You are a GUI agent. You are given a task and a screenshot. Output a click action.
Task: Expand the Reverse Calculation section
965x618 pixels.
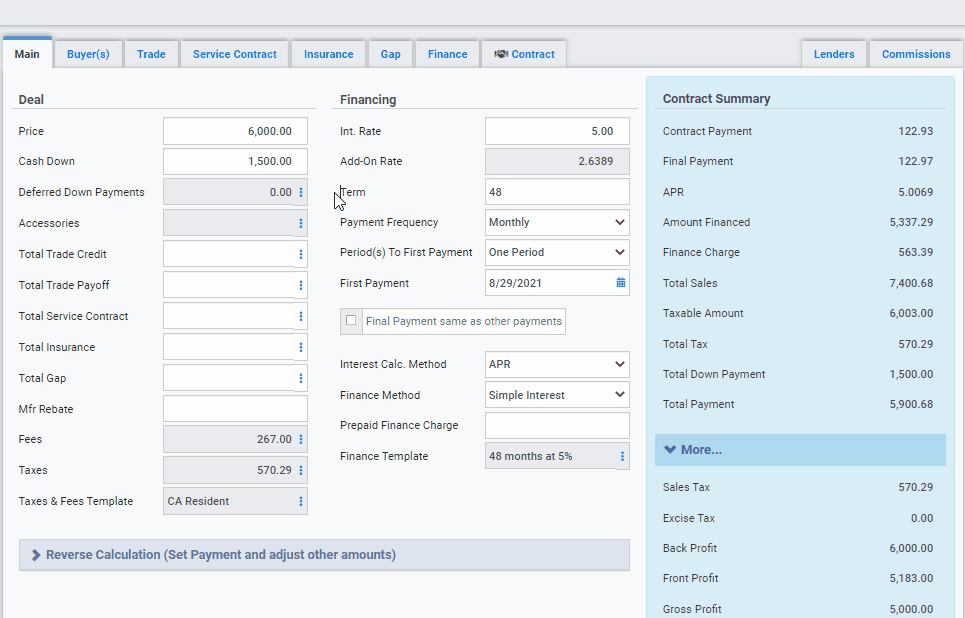[x=323, y=555]
